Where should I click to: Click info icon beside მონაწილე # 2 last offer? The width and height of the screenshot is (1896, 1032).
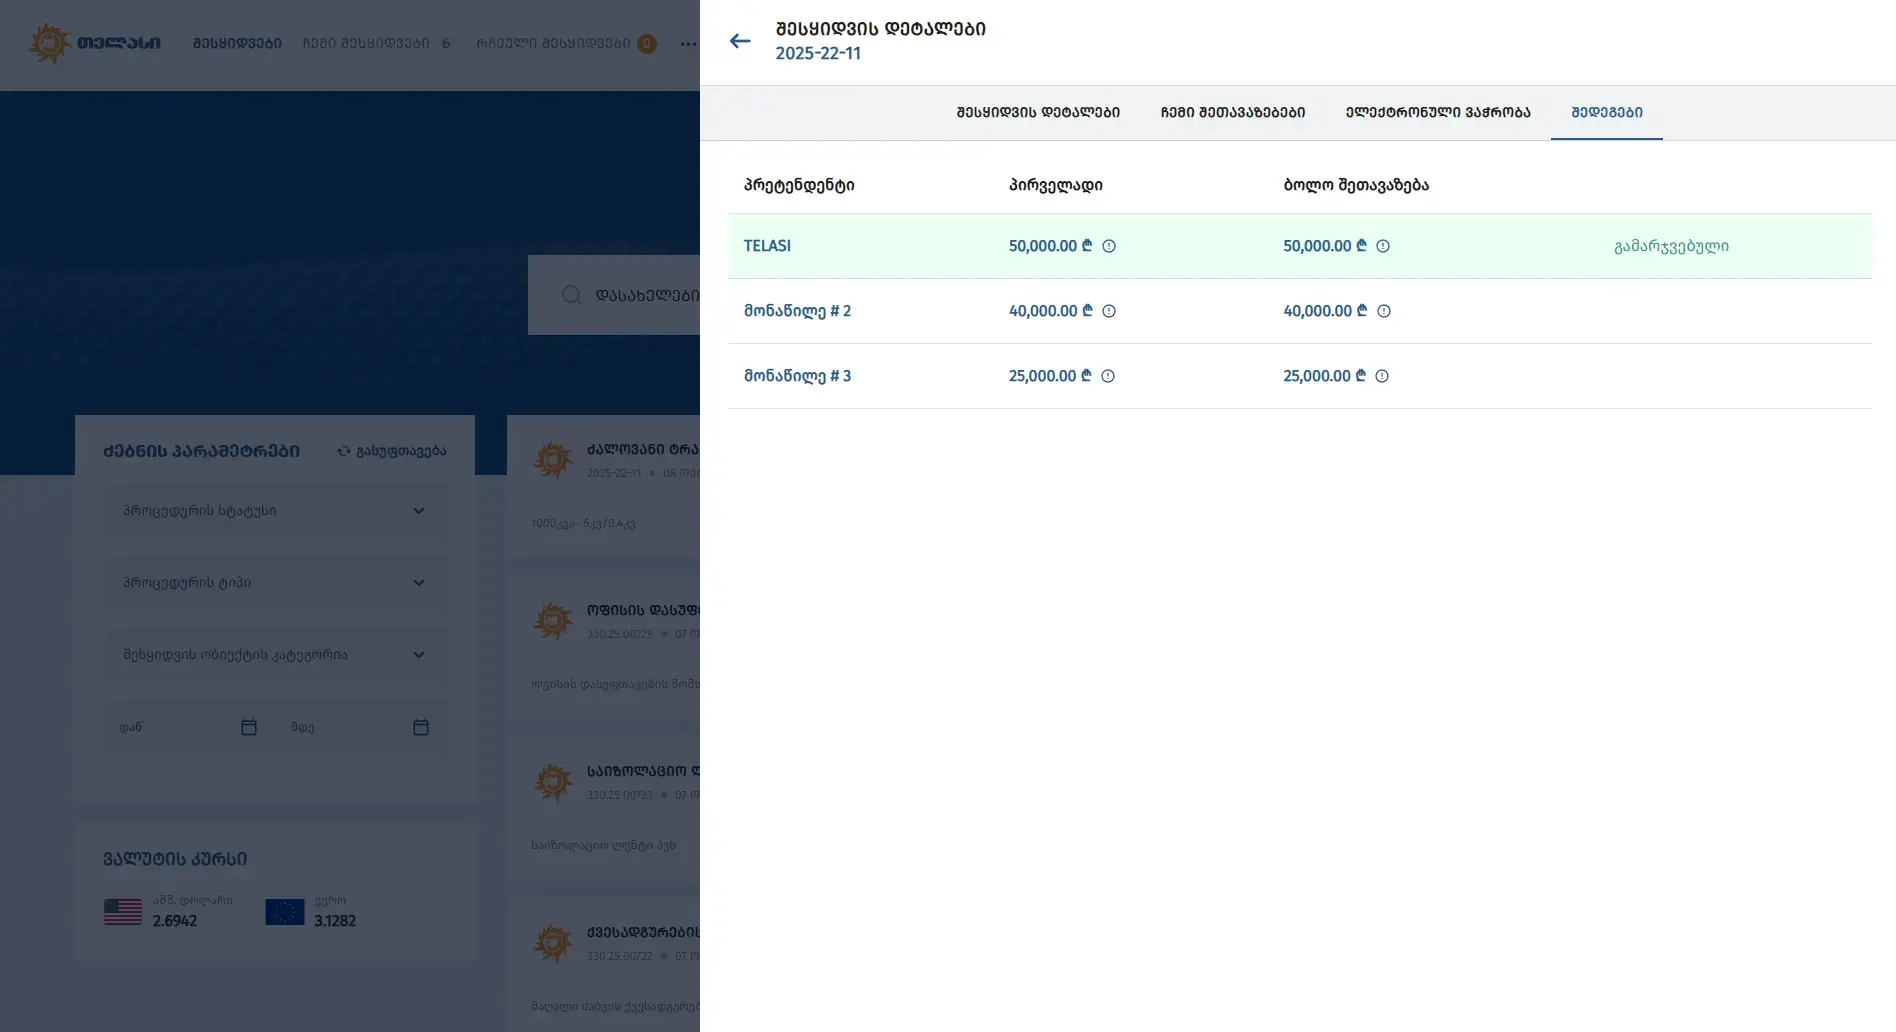click(1383, 311)
